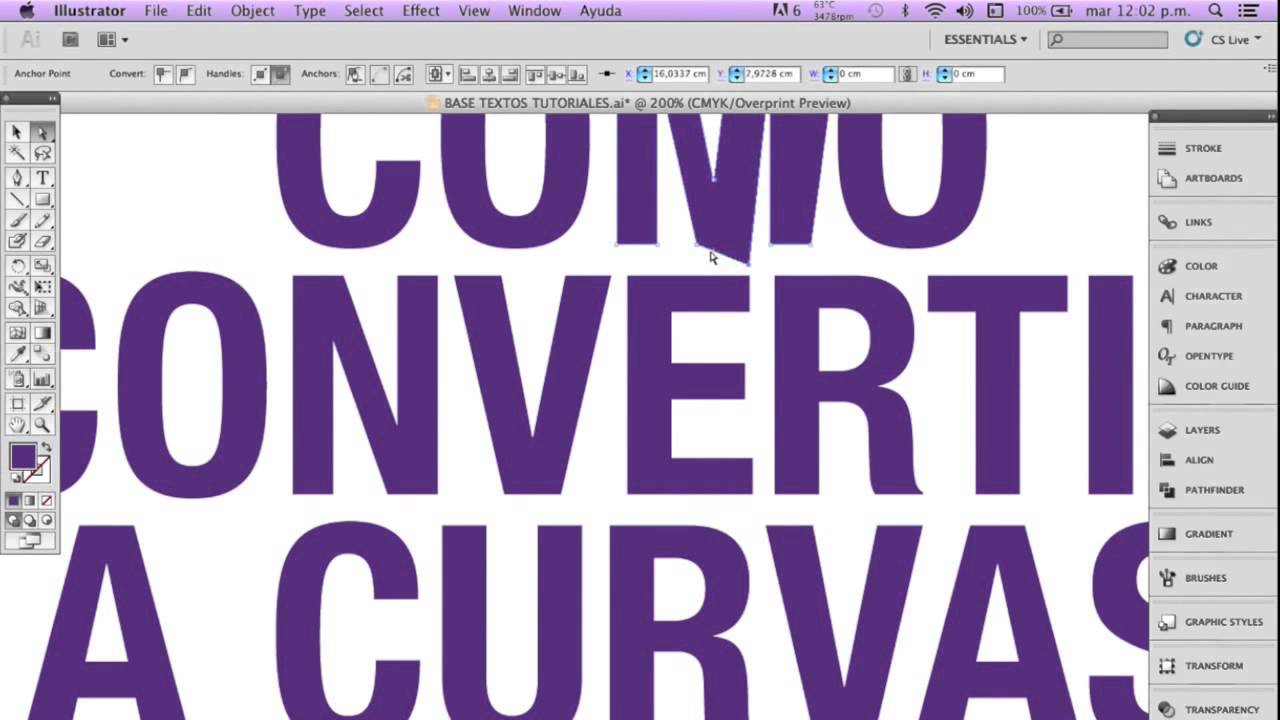Select the Rotate tool
The width and height of the screenshot is (1280, 720).
click(x=17, y=266)
